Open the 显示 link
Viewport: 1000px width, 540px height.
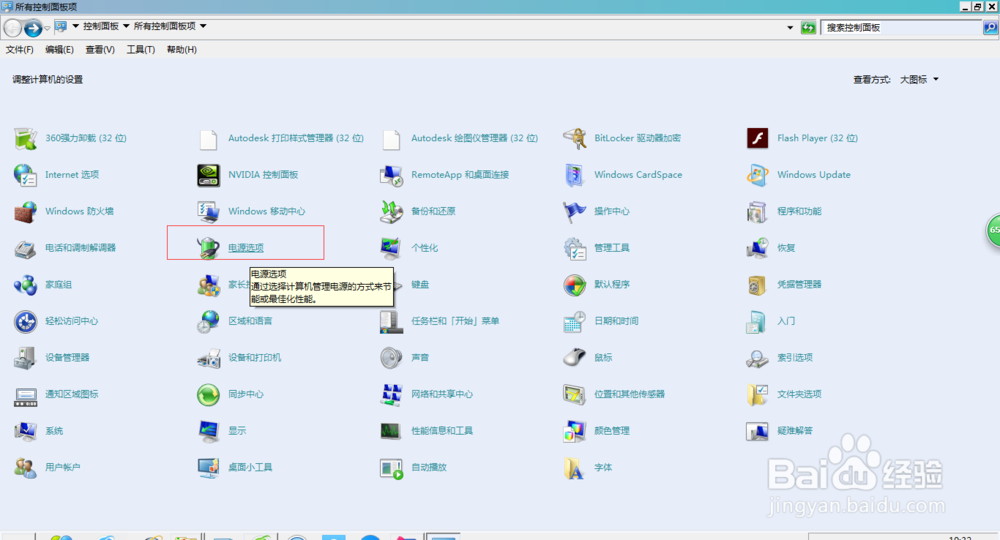pyautogui.click(x=237, y=432)
